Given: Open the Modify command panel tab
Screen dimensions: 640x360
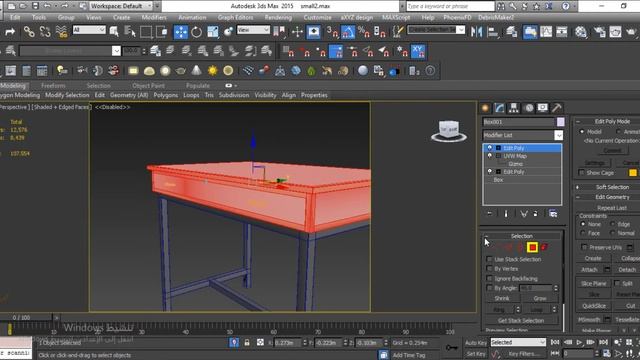Looking at the screenshot, I should [499, 108].
